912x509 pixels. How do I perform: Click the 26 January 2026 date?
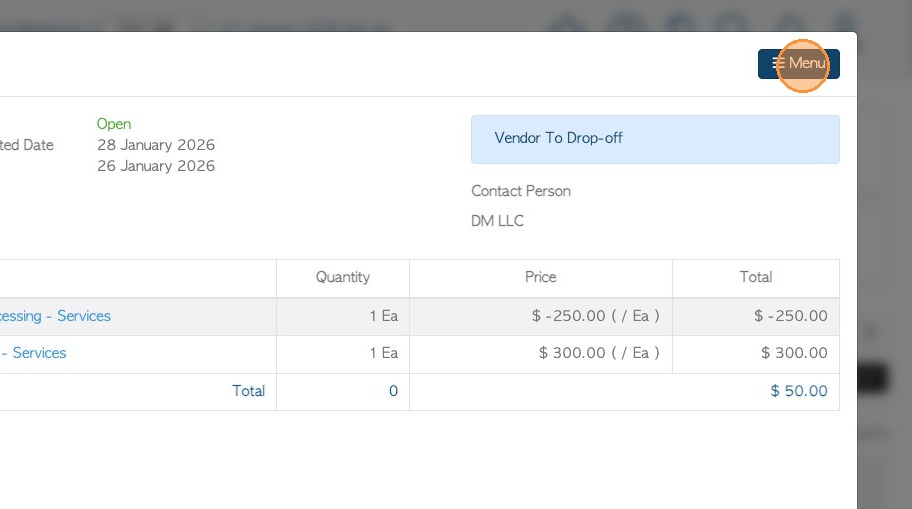pyautogui.click(x=156, y=166)
